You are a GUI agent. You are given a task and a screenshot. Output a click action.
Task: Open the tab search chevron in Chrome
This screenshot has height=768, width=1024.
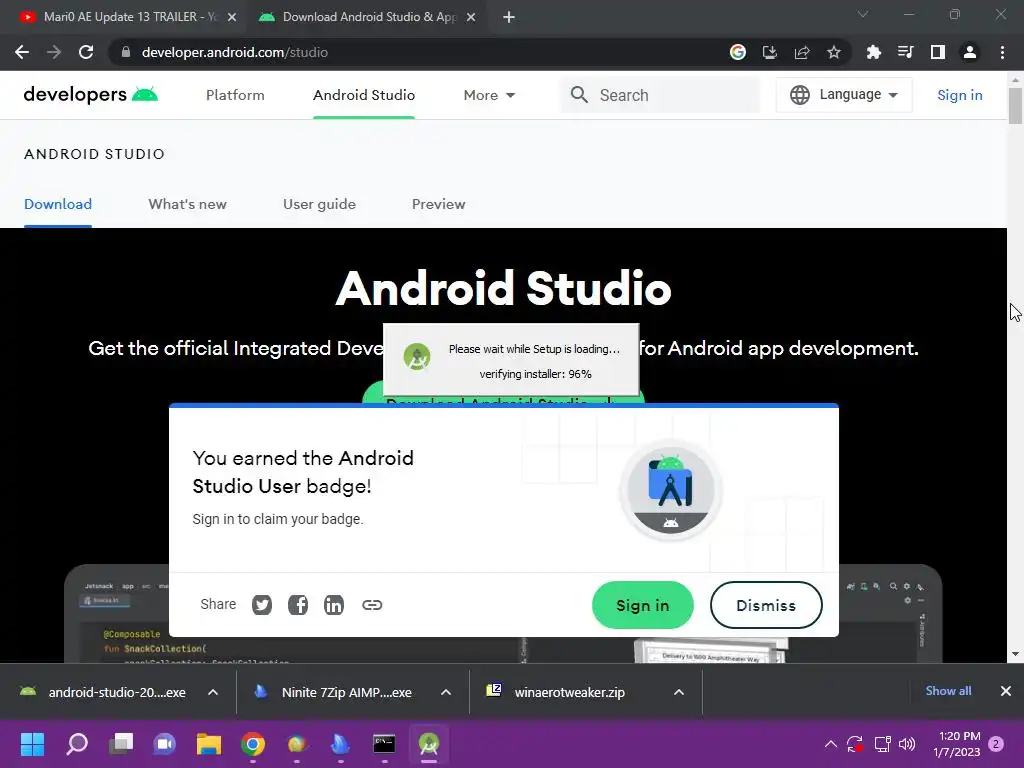[863, 14]
